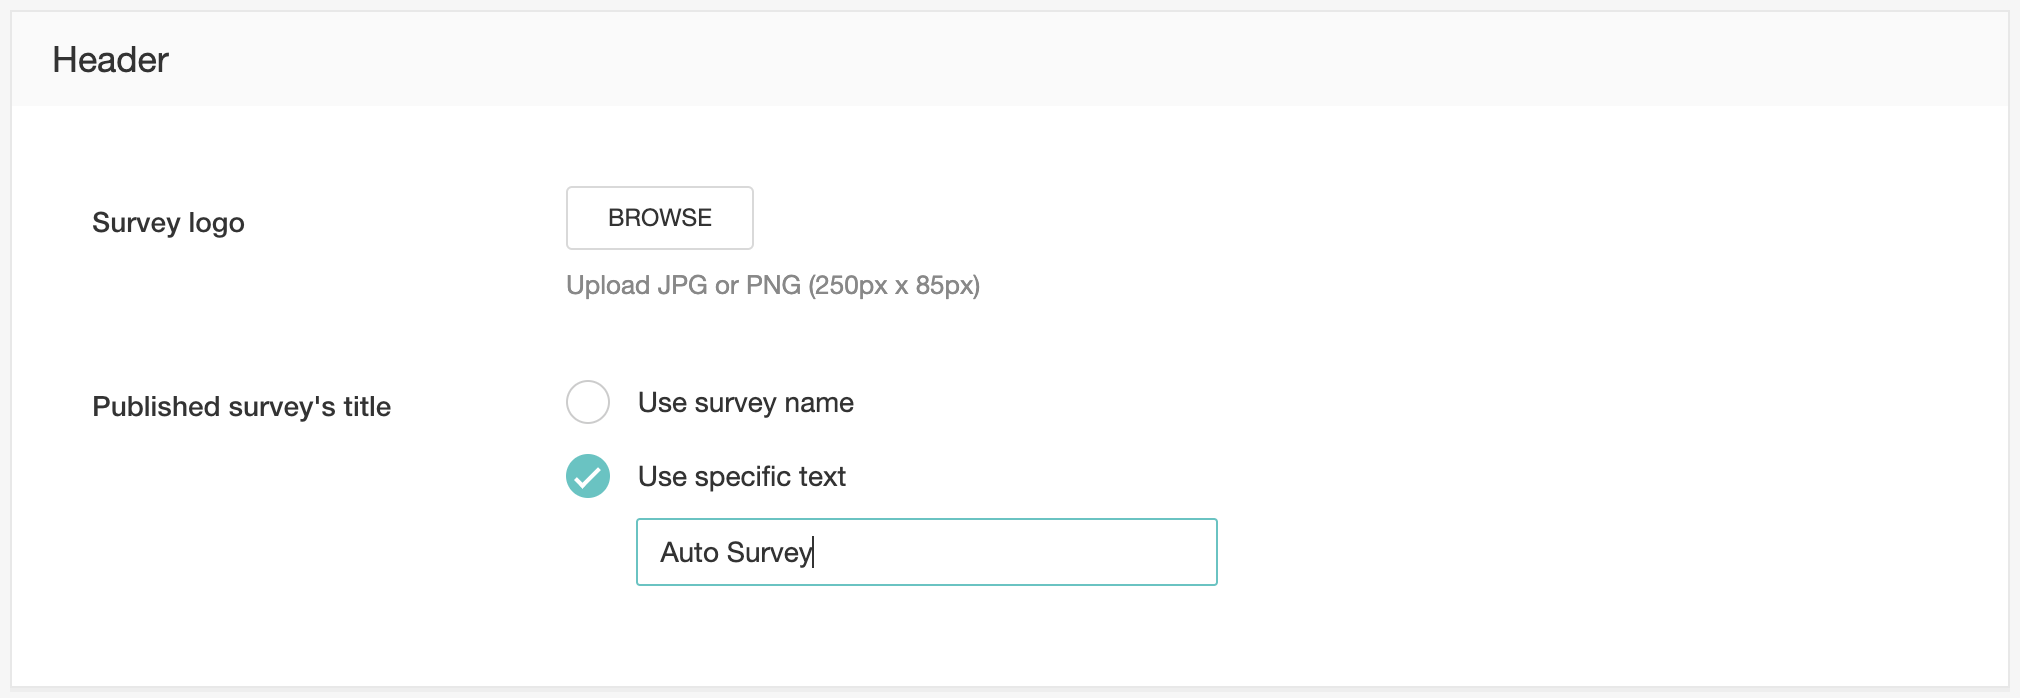Select the 'Use survey name' radio button
Viewport: 2020px width, 698px height.
coord(588,402)
